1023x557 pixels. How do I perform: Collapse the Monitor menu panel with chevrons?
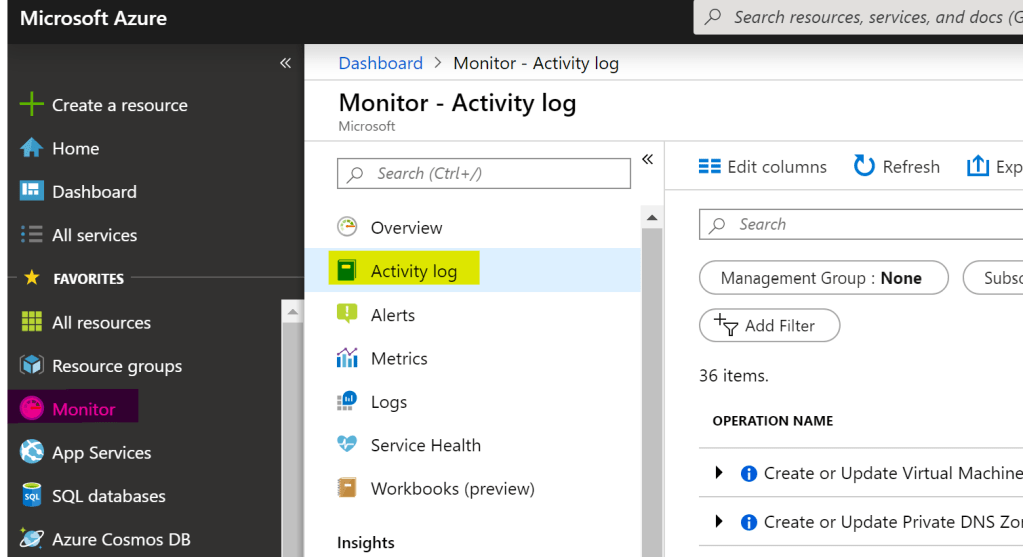[647, 159]
